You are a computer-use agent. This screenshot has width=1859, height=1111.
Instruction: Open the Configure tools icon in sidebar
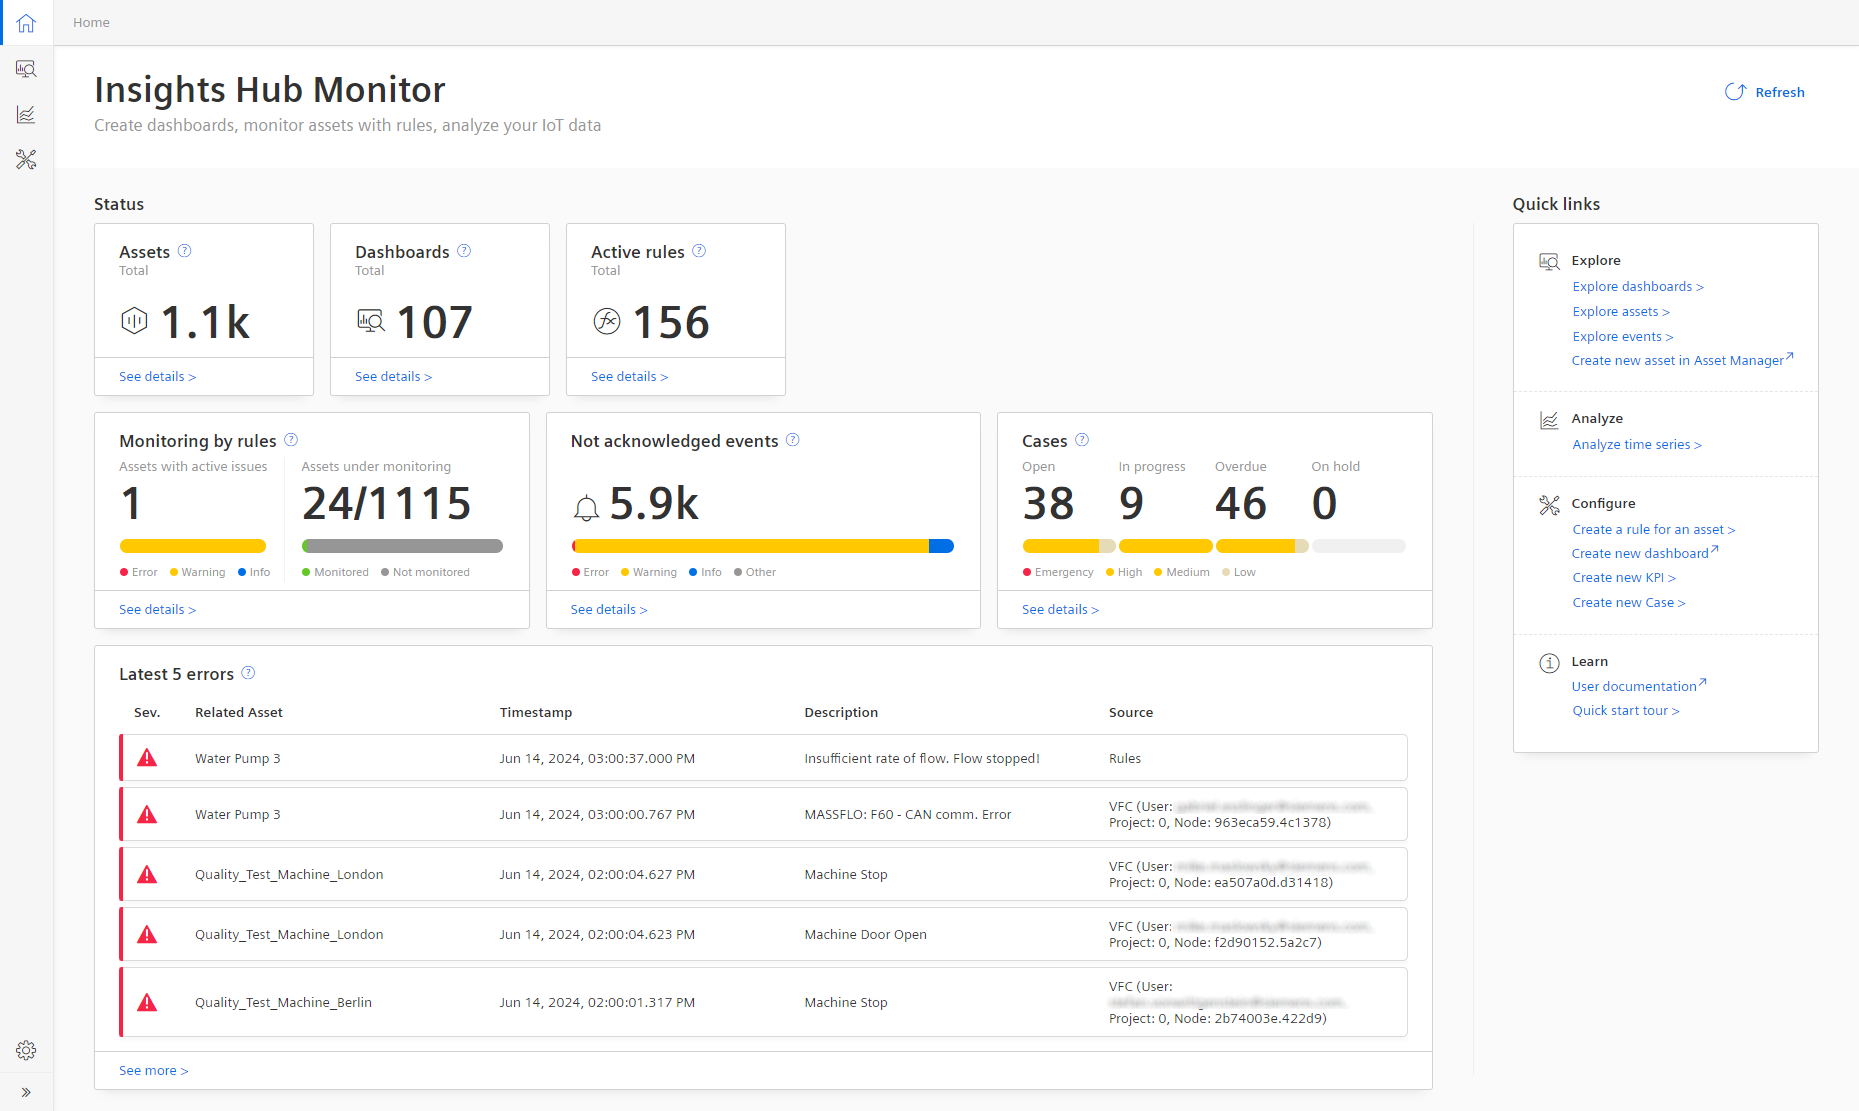(x=26, y=160)
